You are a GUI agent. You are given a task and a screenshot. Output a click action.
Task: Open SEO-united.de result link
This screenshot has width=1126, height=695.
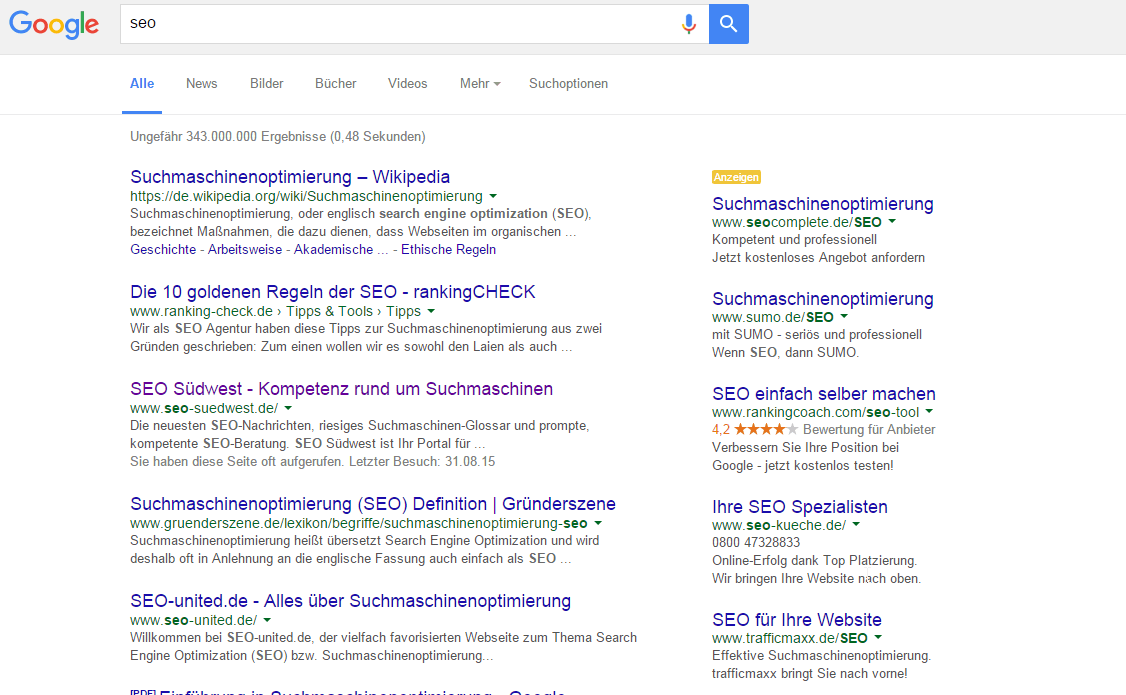pyautogui.click(x=350, y=601)
